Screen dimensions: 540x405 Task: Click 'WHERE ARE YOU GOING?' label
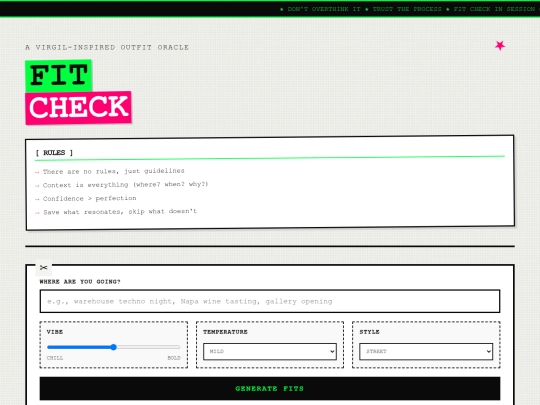coord(80,282)
